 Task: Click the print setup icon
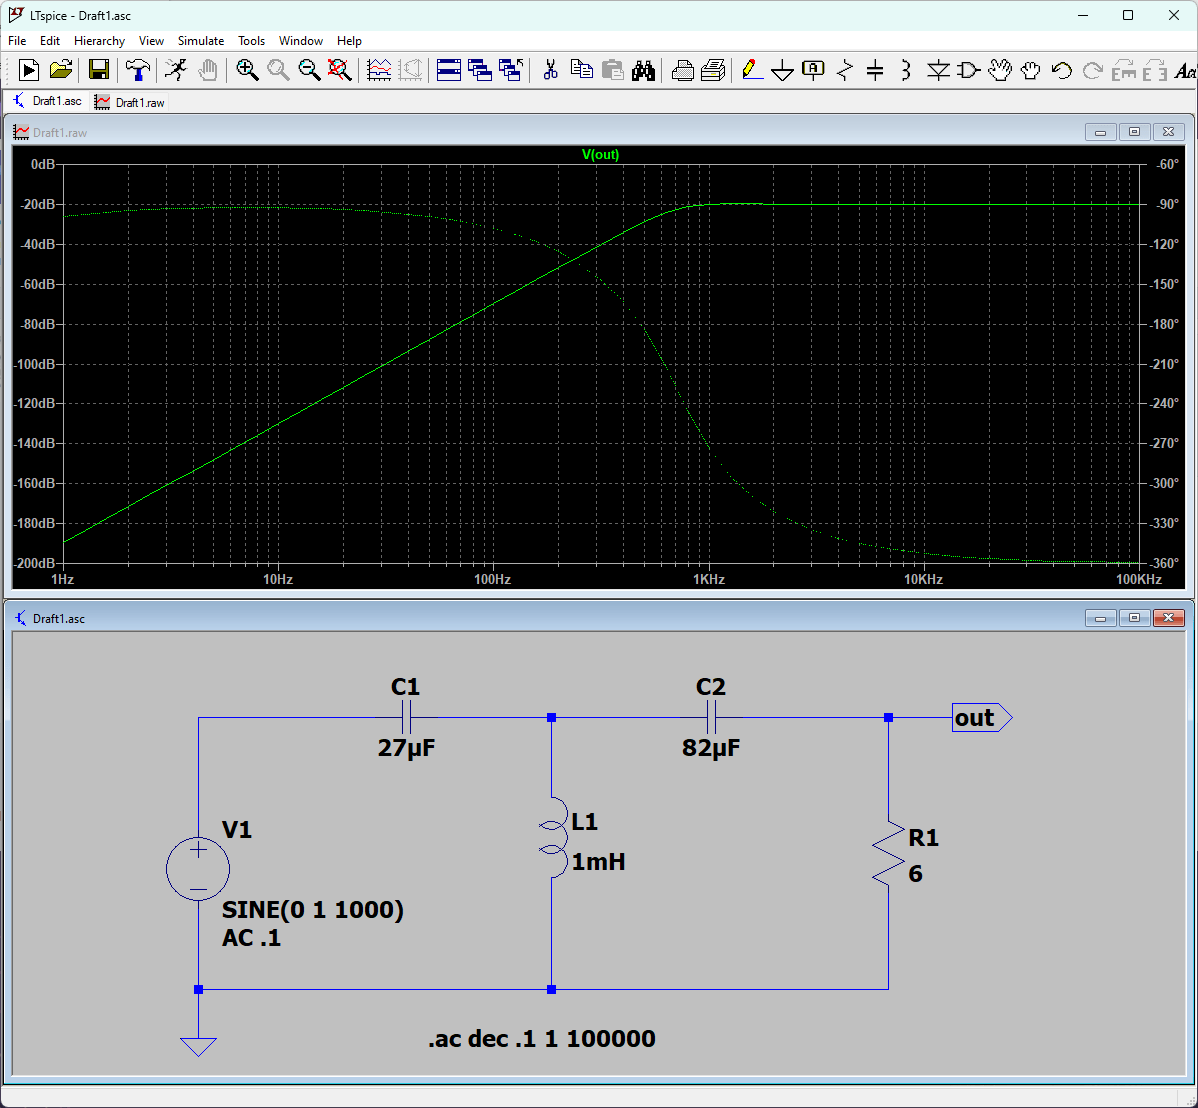682,70
